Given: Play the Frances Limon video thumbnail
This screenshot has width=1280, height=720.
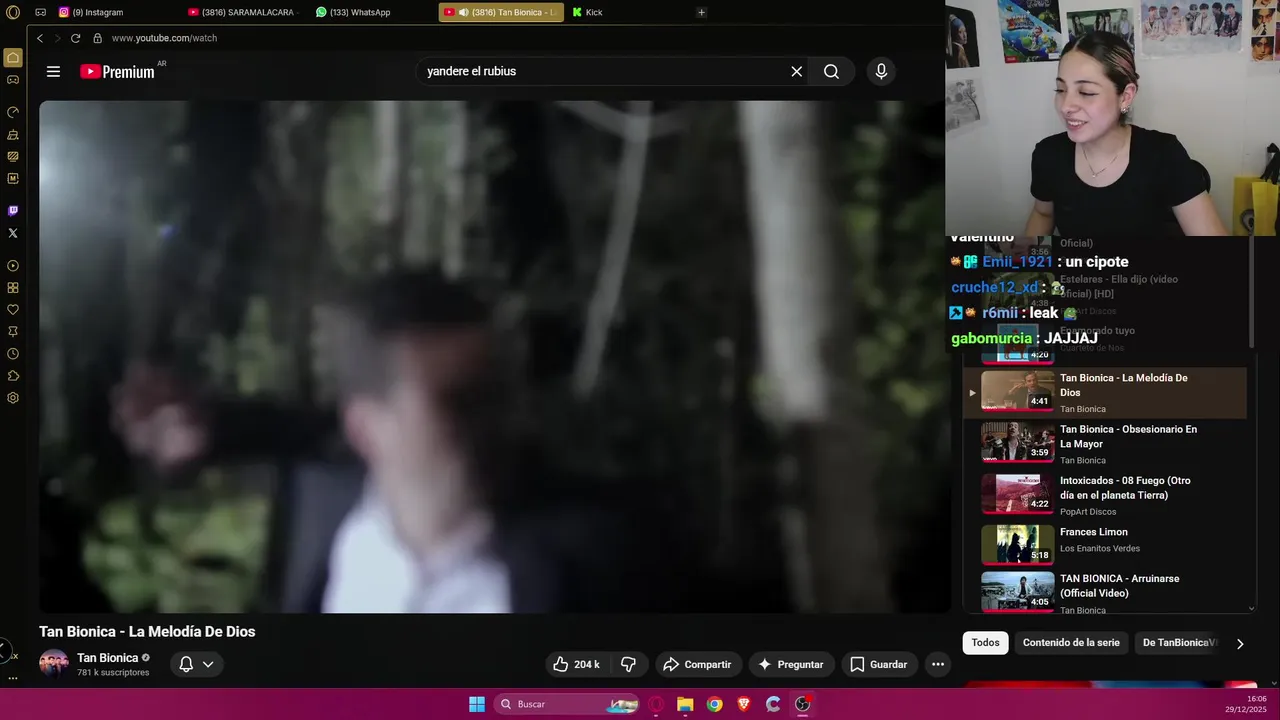Looking at the screenshot, I should (x=1017, y=545).
